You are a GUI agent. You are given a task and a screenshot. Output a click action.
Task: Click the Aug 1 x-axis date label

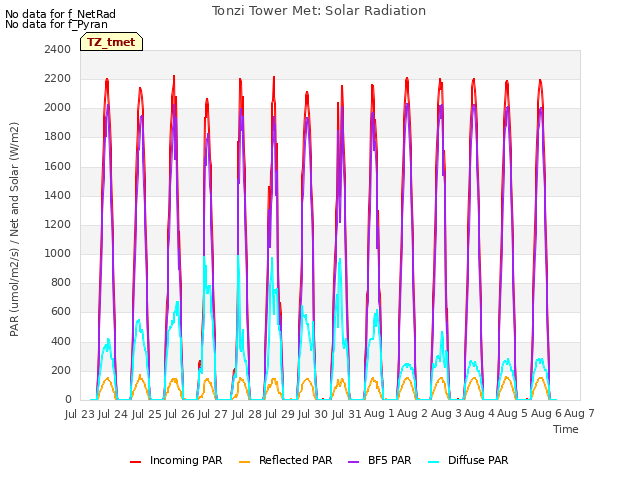coord(379,414)
